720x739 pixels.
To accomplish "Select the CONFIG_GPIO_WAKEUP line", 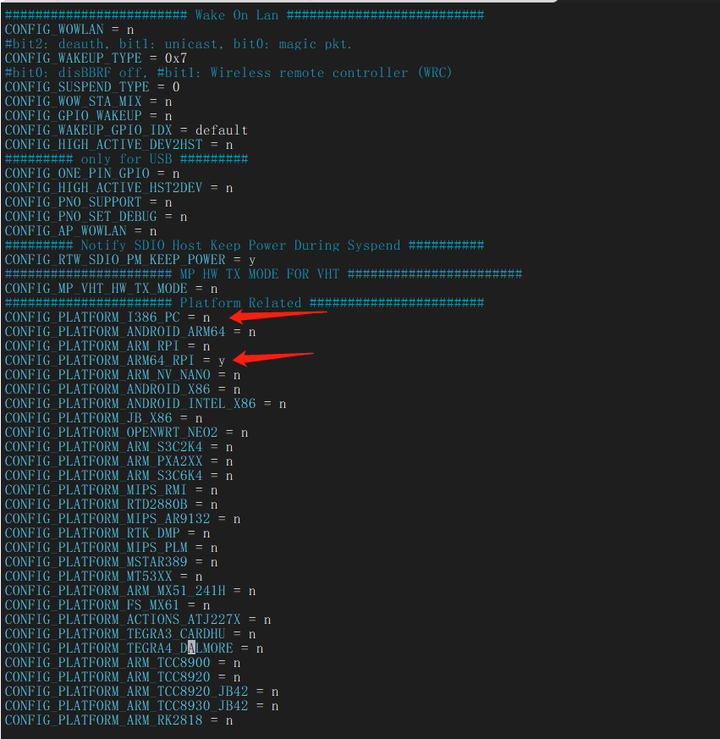I will click(89, 116).
